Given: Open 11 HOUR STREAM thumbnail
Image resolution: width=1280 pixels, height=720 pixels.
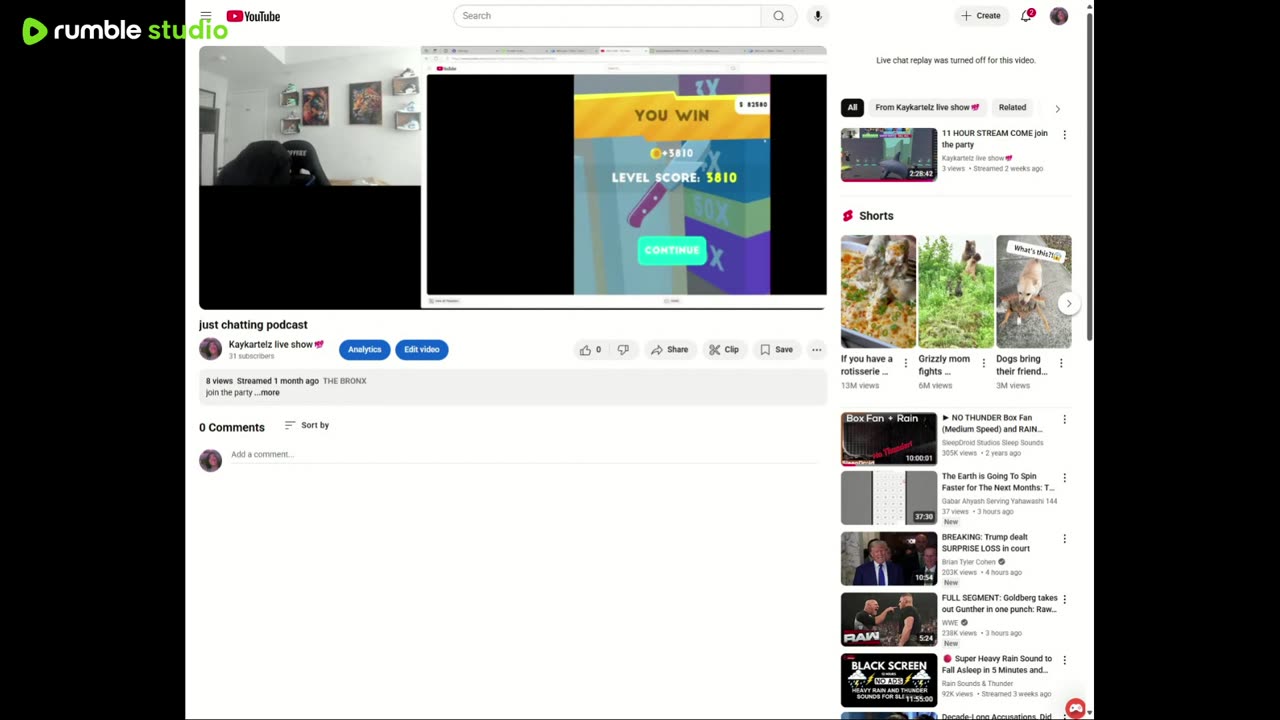Looking at the screenshot, I should [889, 155].
